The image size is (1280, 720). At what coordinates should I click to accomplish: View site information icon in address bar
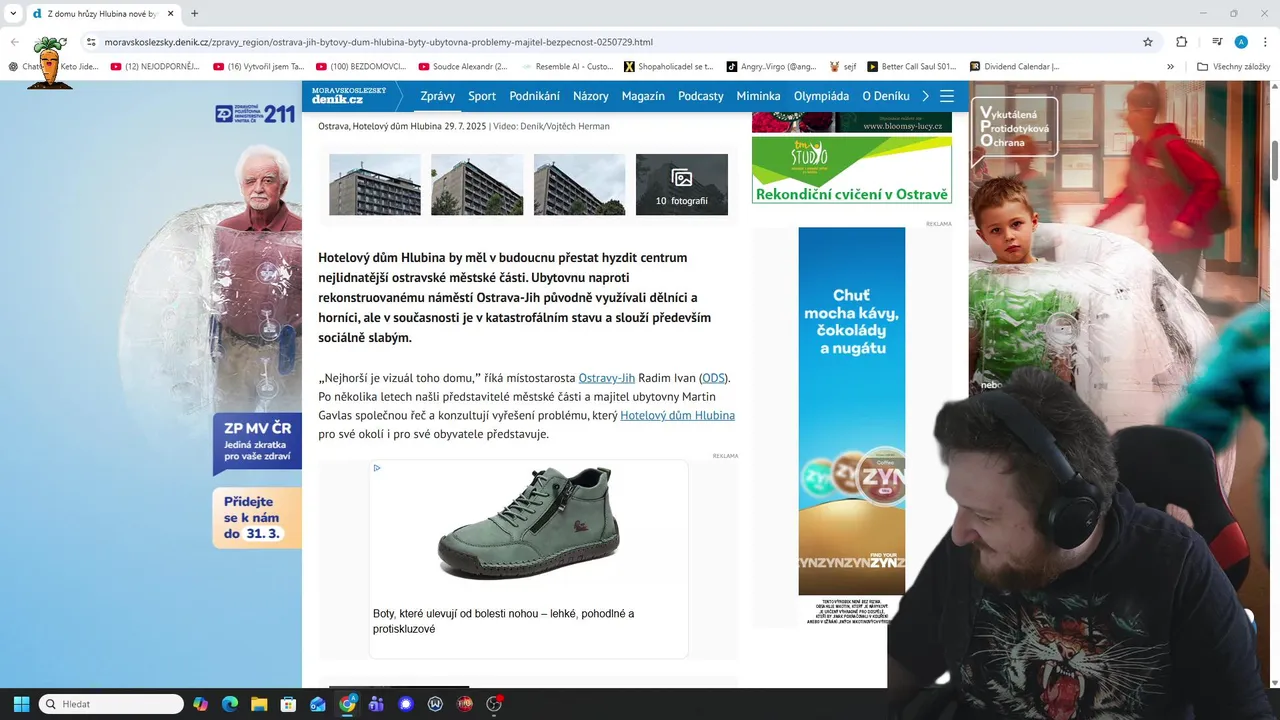pyautogui.click(x=91, y=42)
